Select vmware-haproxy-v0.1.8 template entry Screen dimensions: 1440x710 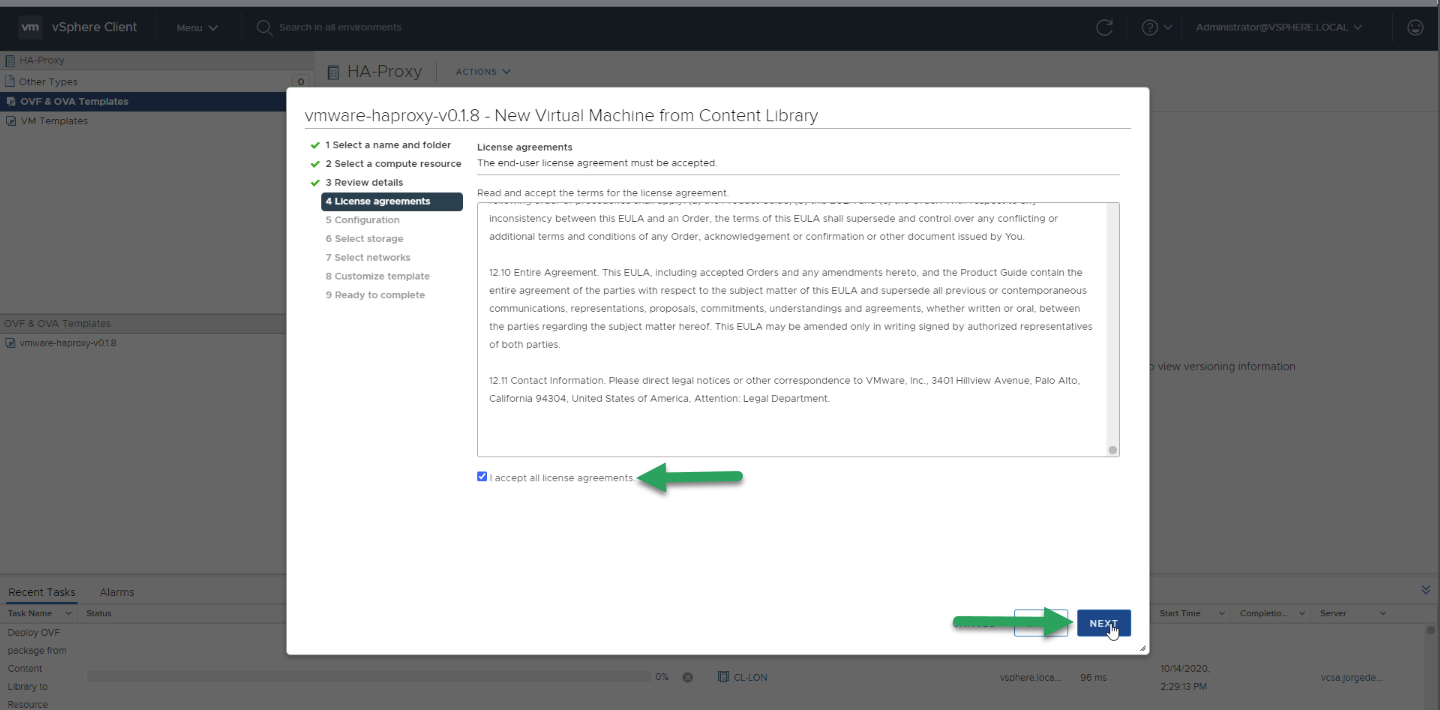(x=68, y=343)
